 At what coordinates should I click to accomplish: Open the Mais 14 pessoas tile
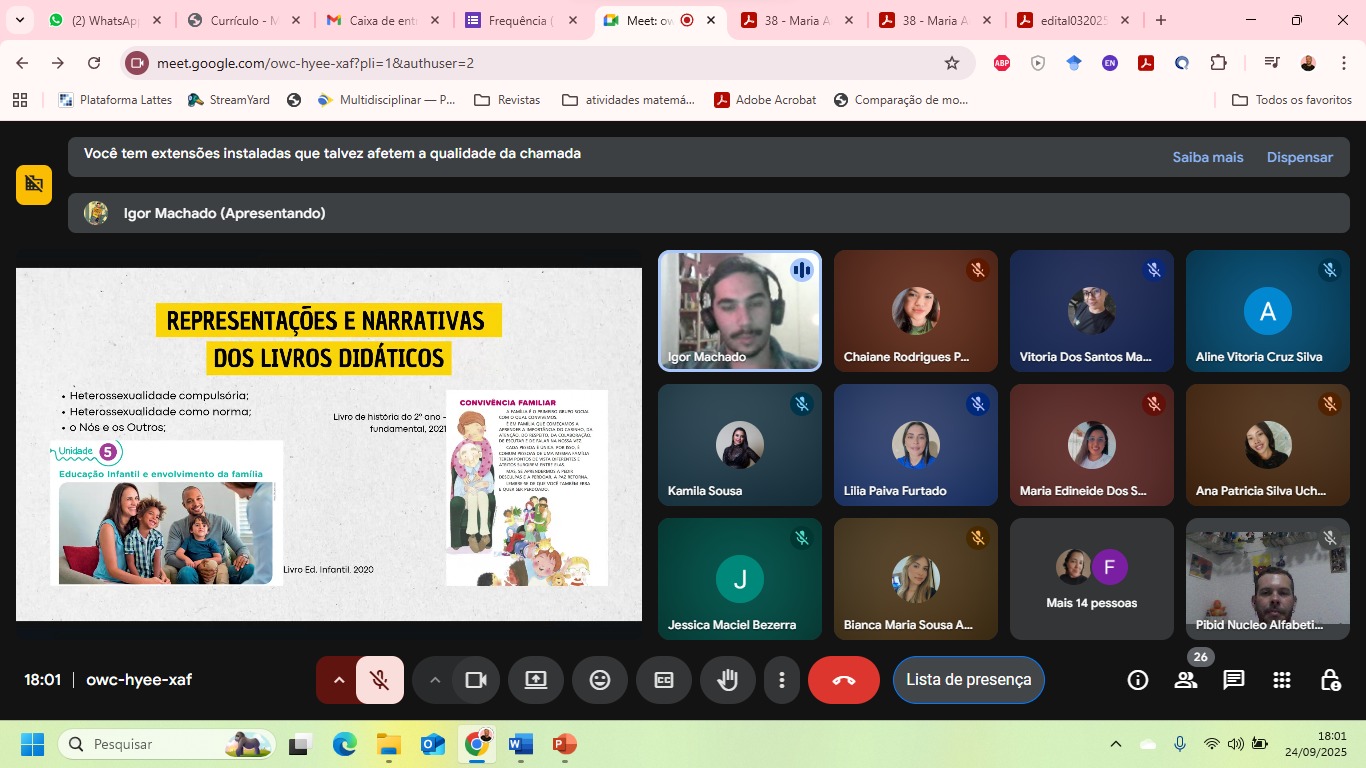(1091, 579)
